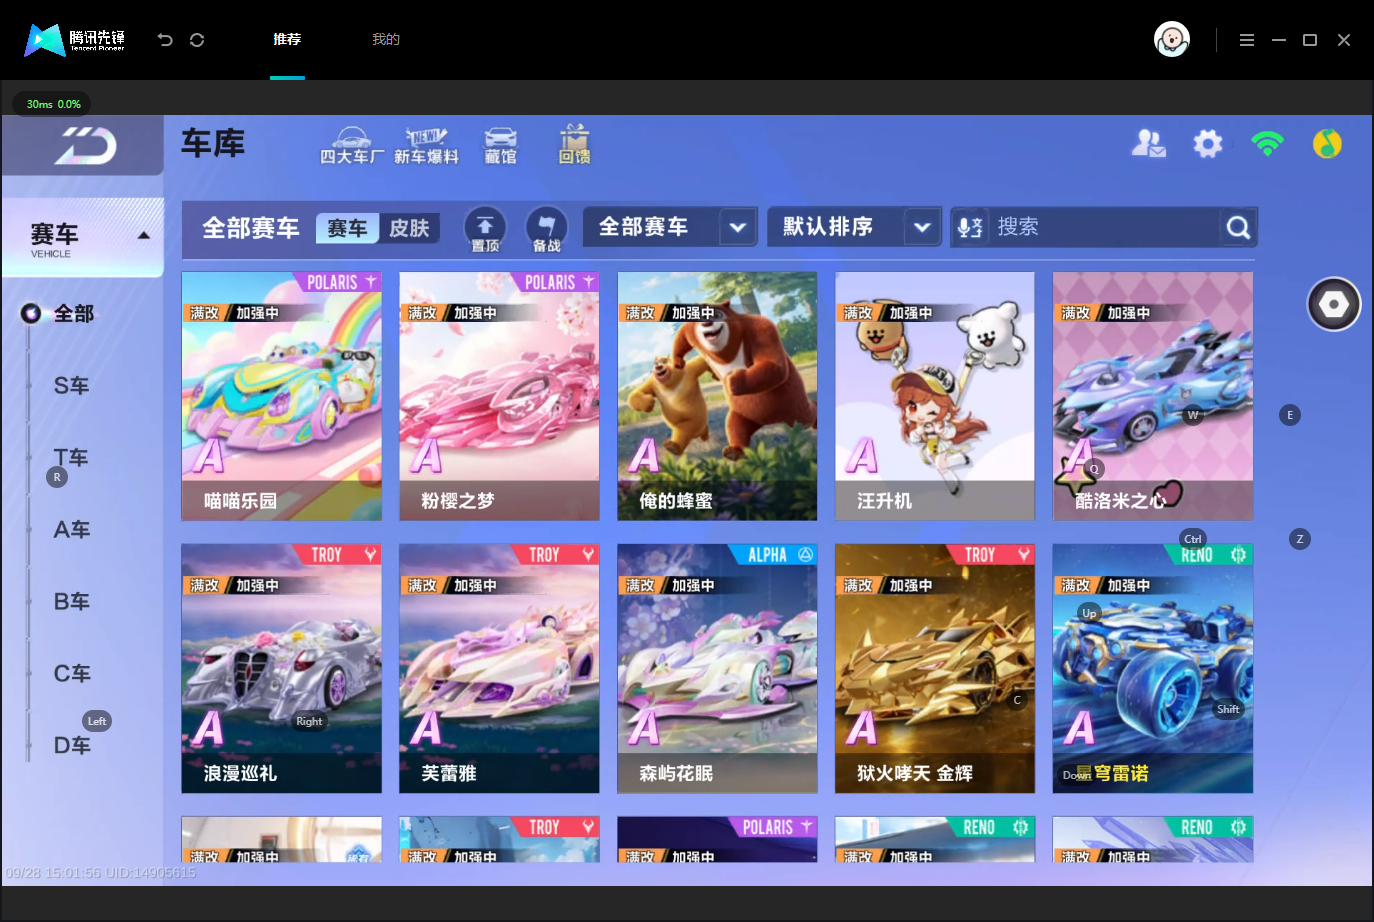Select the 狱火哮天 金辉 car card
The image size is (1374, 922).
pos(935,668)
